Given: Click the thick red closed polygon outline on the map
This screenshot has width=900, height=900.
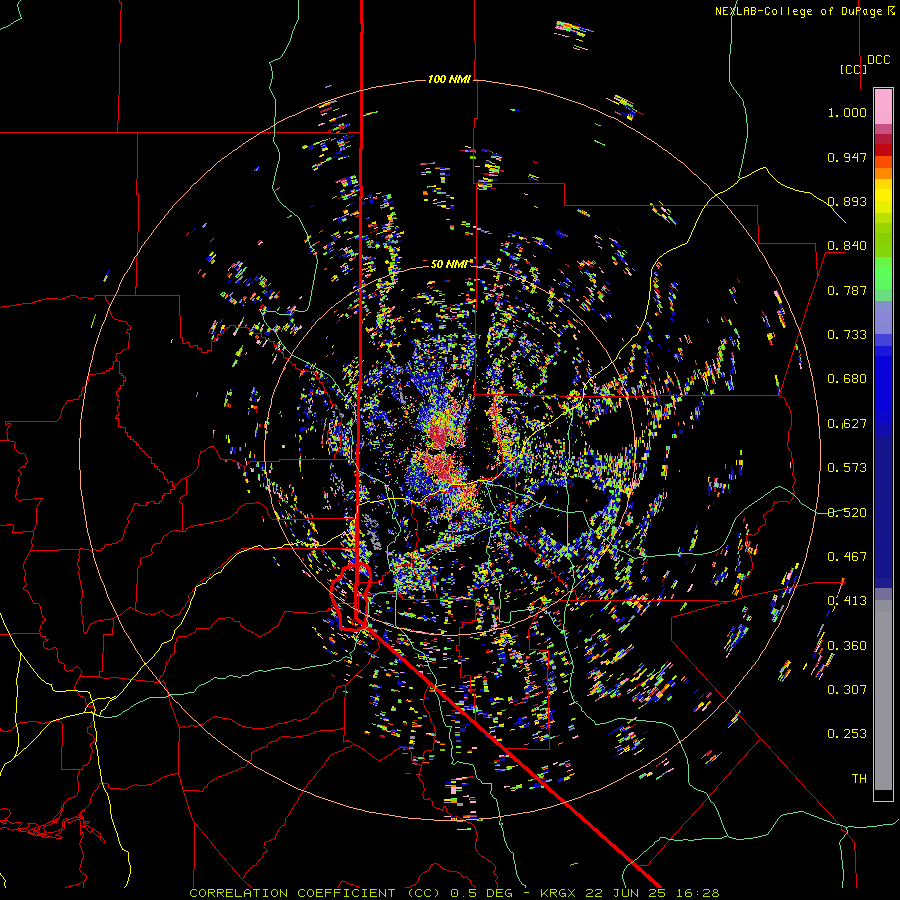Looking at the screenshot, I should (x=351, y=597).
